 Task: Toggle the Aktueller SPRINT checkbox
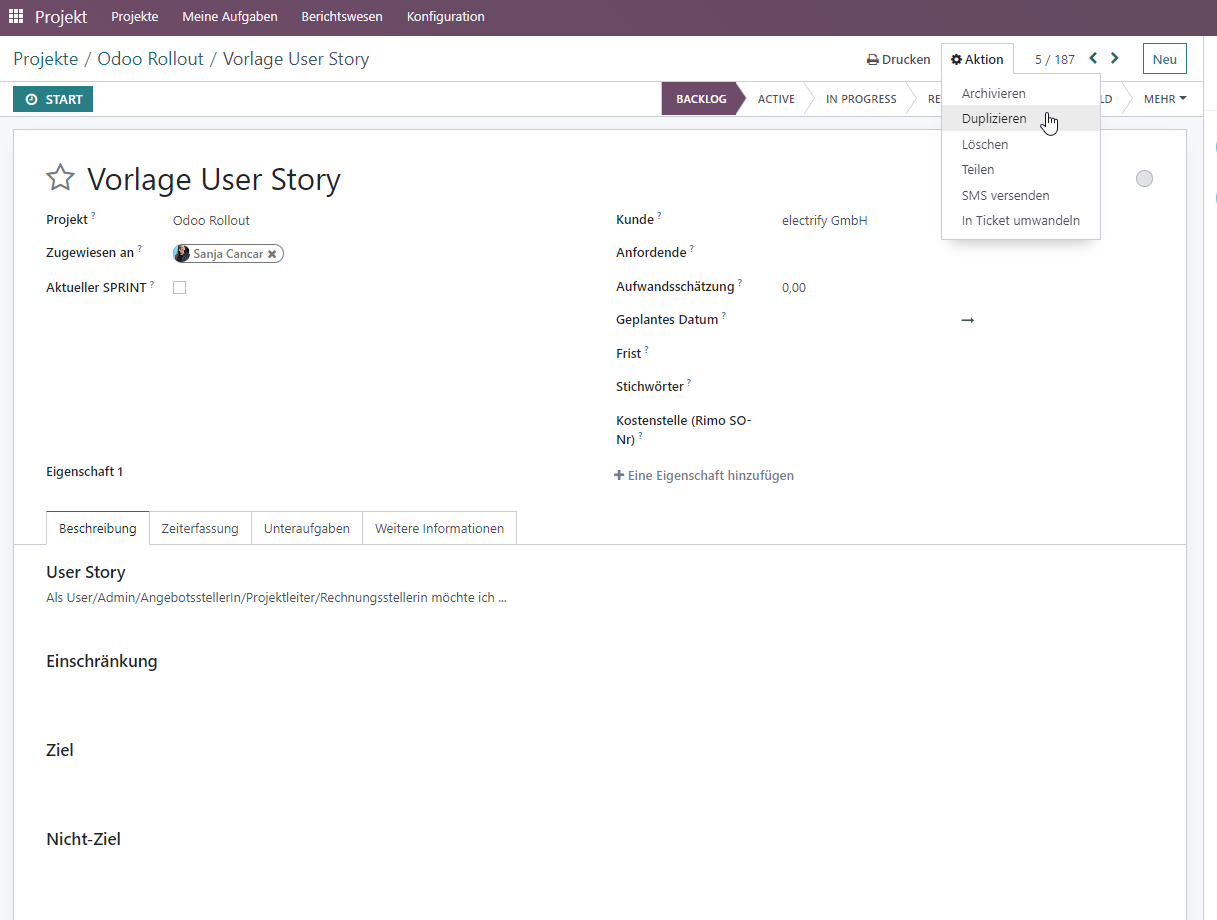pos(180,288)
